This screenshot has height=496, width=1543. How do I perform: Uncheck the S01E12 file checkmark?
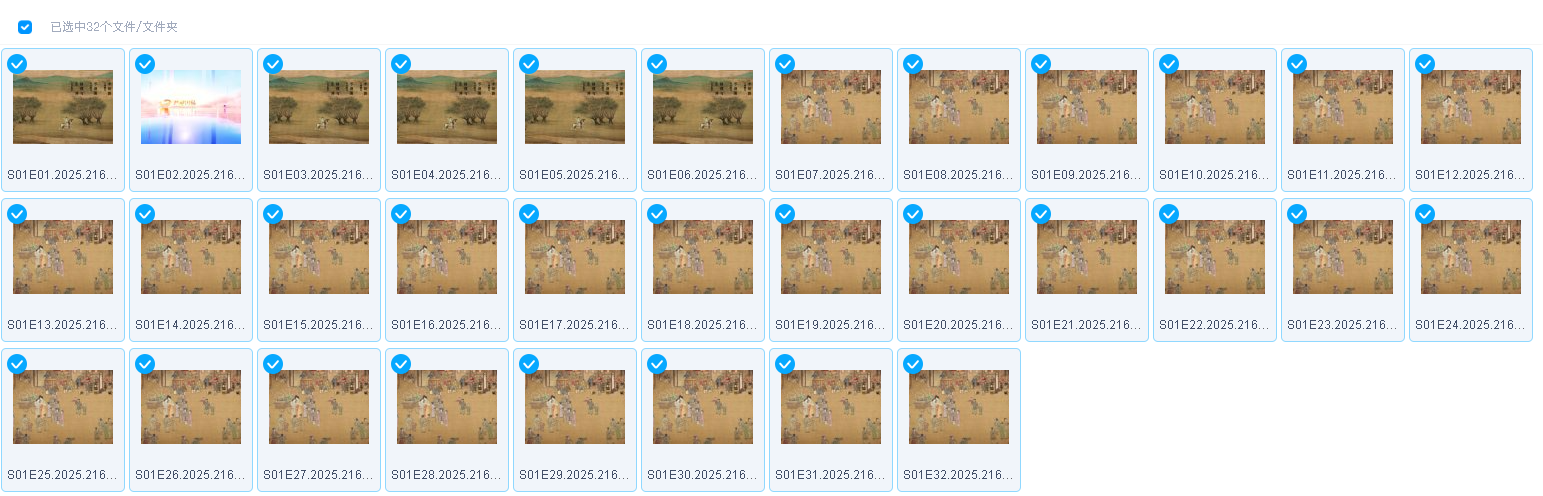(1425, 64)
